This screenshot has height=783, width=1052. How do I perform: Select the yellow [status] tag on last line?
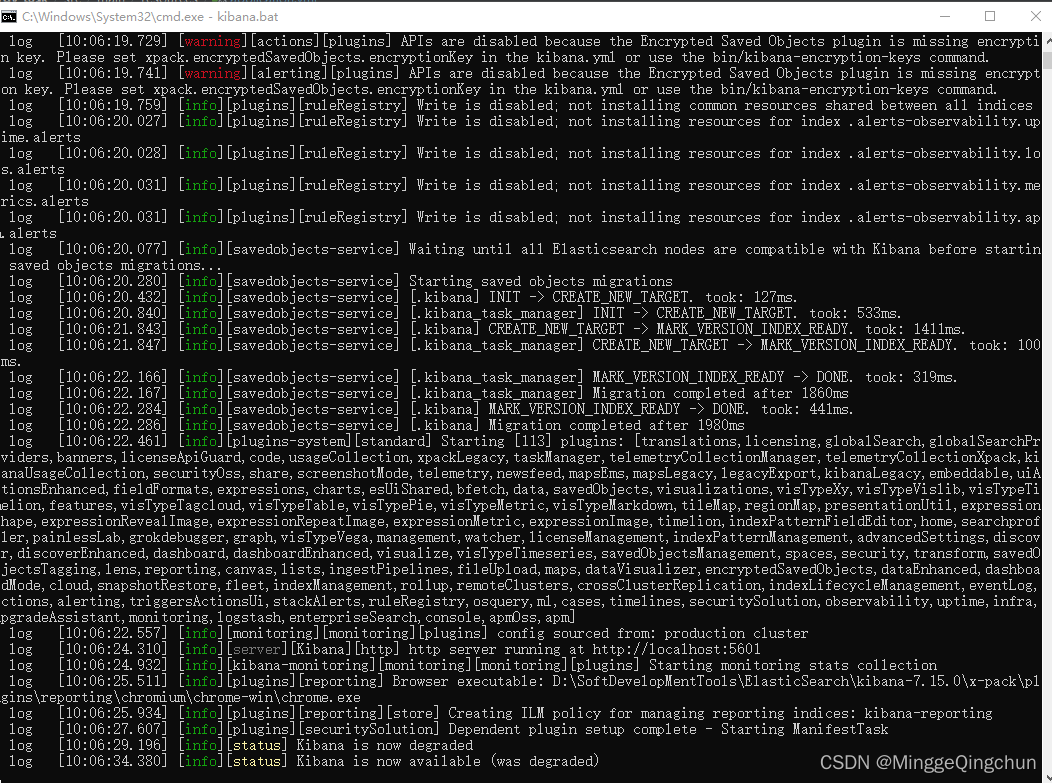tap(258, 761)
